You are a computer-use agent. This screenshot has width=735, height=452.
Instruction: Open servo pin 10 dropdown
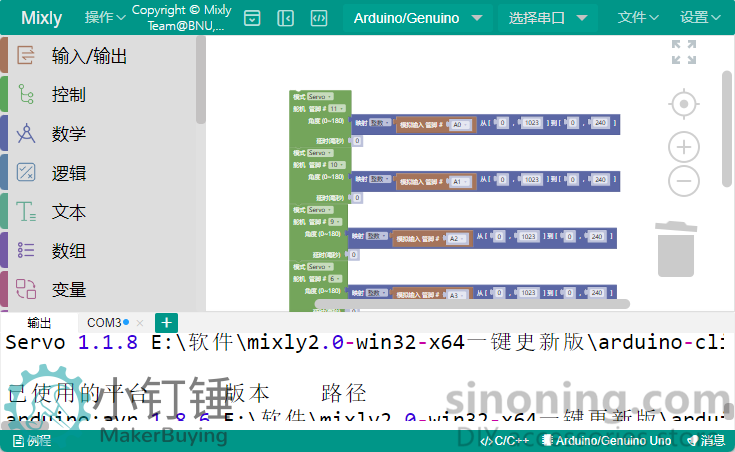pyautogui.click(x=337, y=165)
